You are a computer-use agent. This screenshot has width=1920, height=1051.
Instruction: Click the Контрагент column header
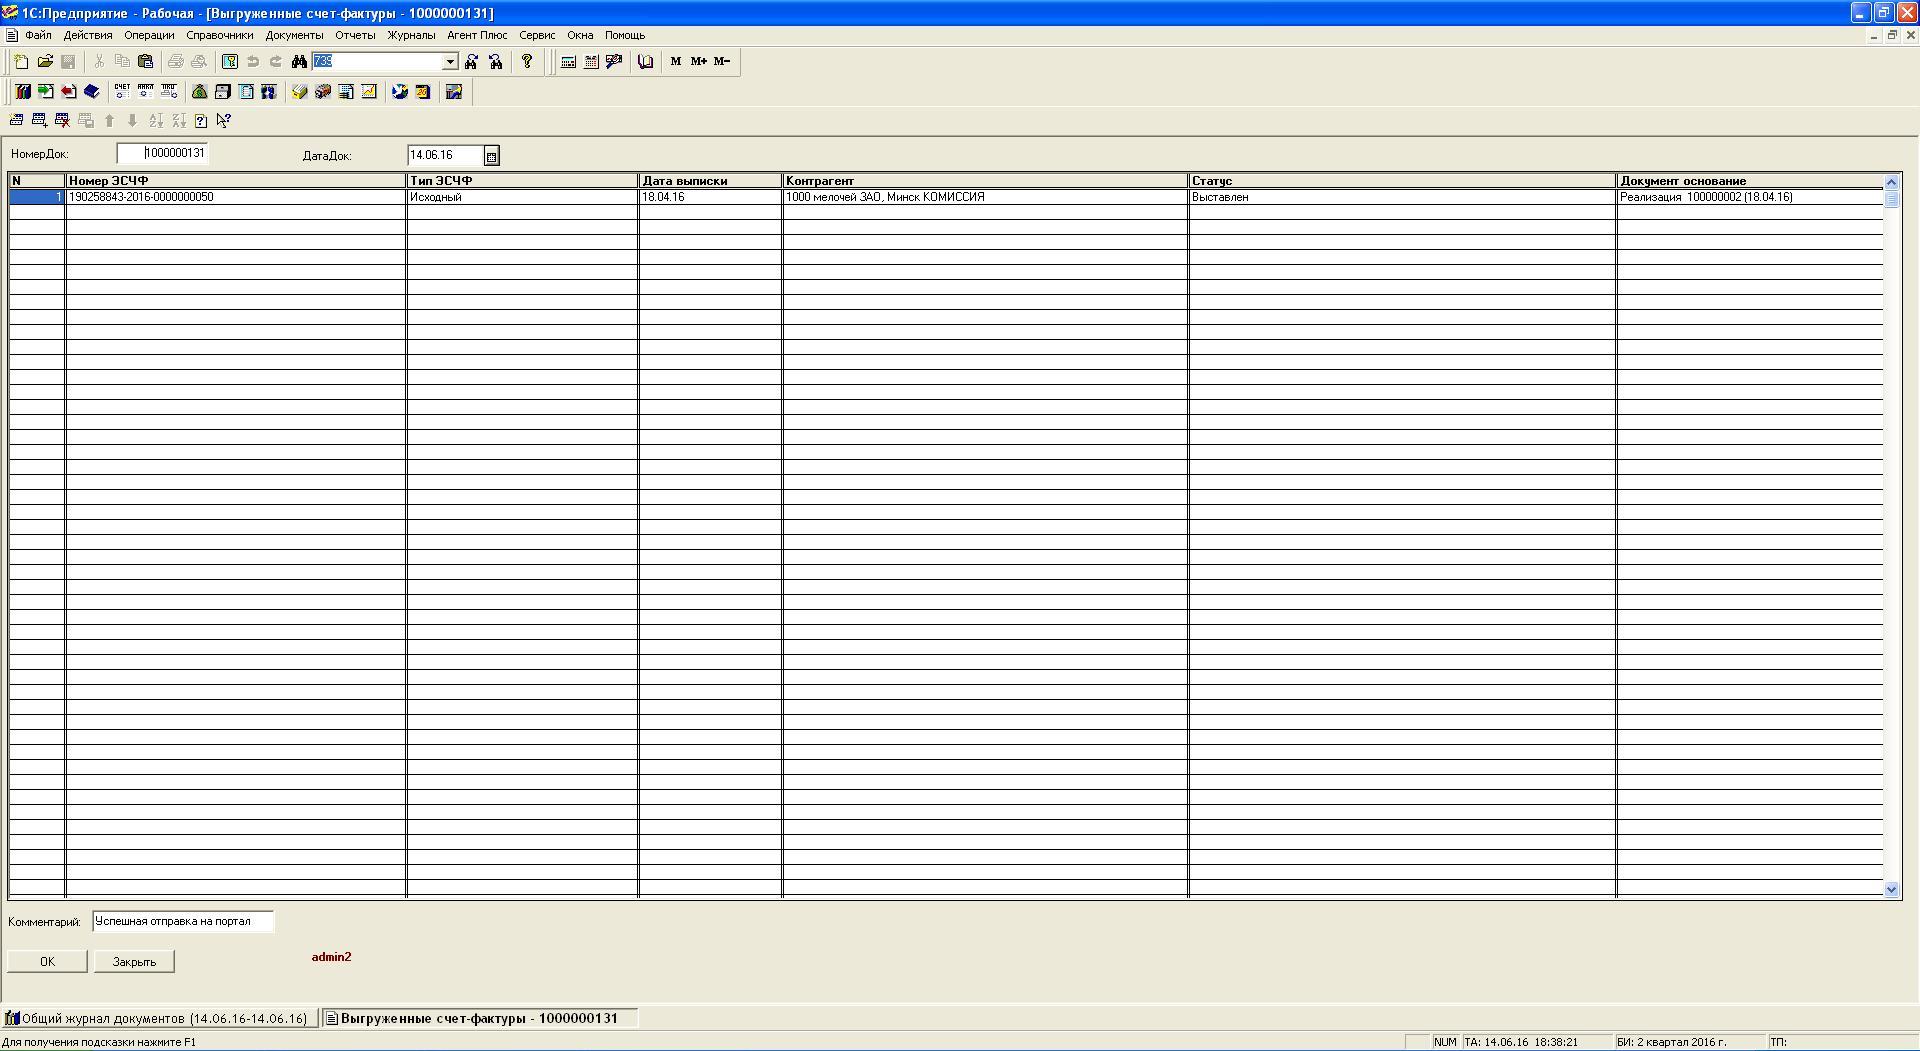[985, 181]
